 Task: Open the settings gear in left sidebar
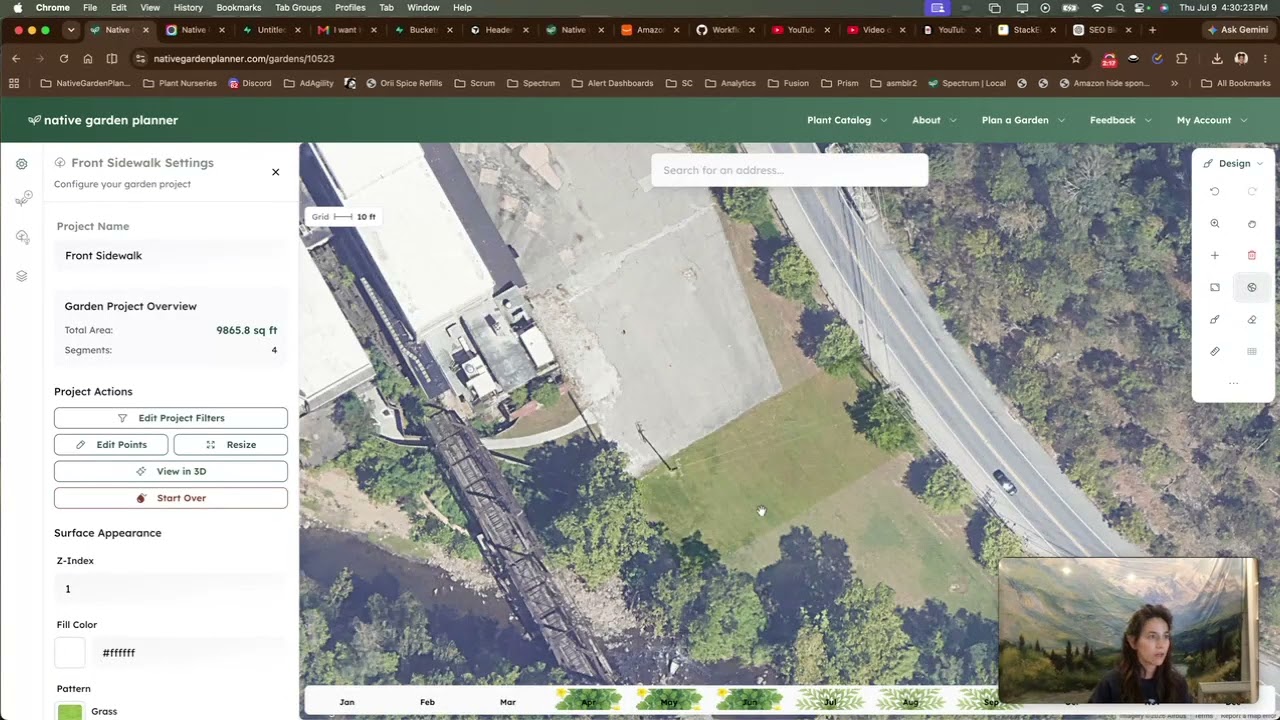[22, 164]
